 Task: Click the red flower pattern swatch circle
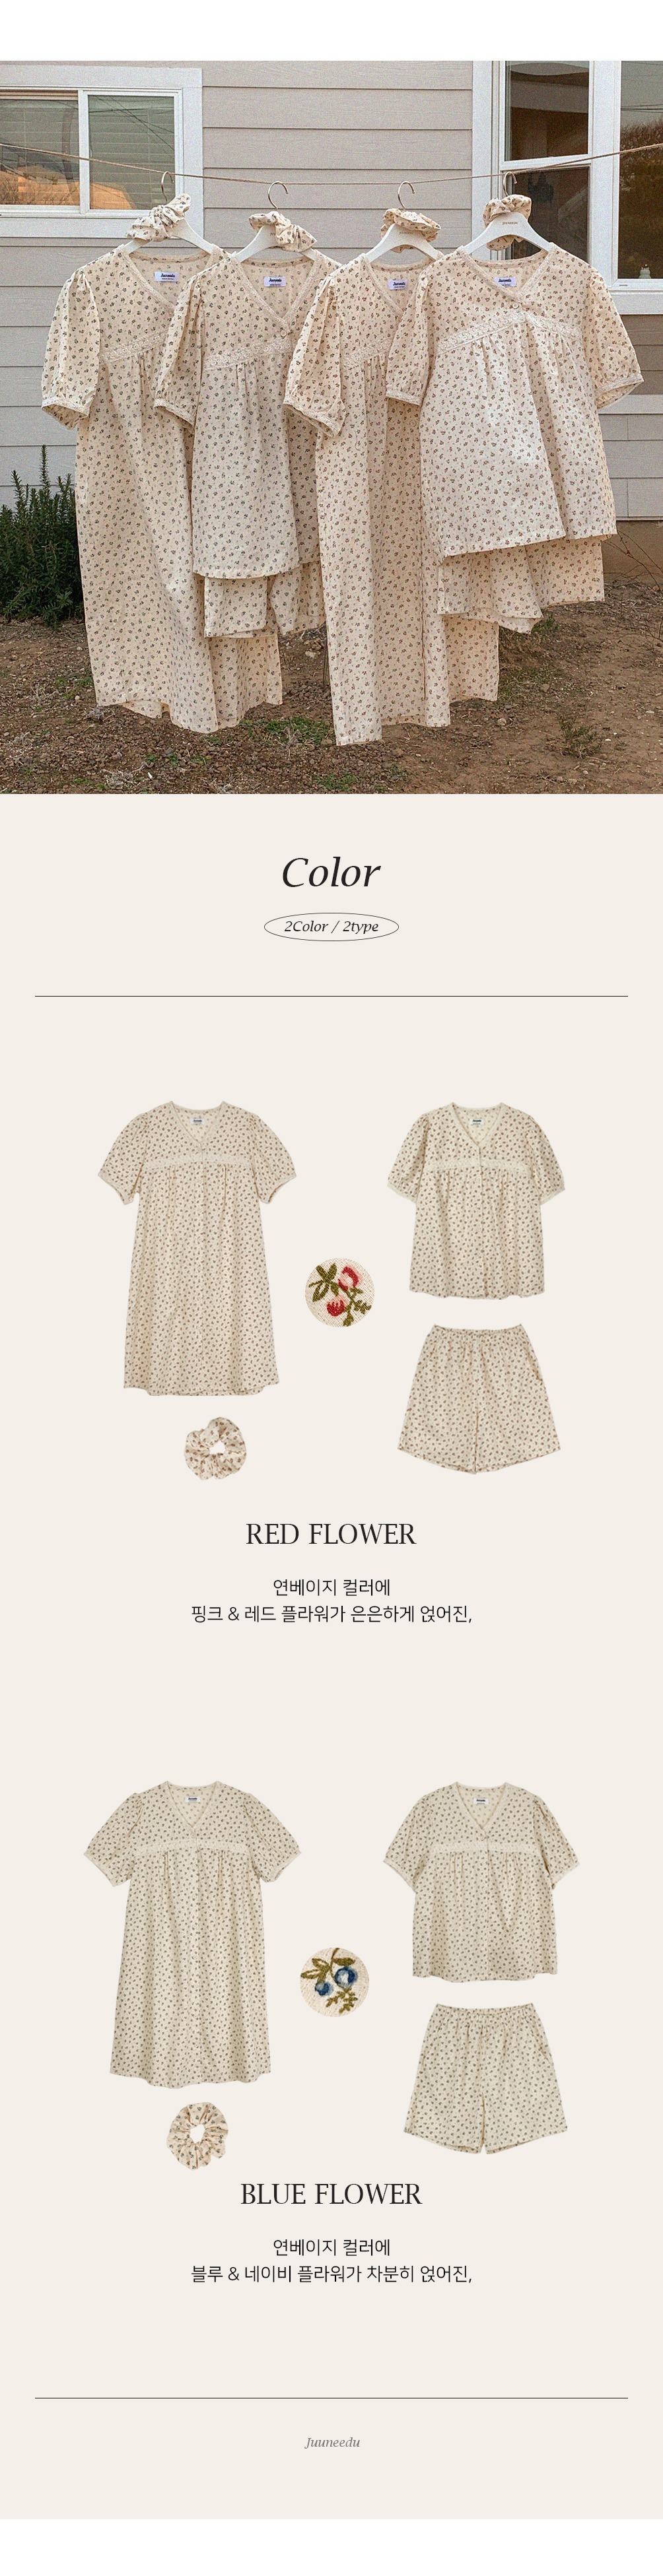(x=339, y=1292)
